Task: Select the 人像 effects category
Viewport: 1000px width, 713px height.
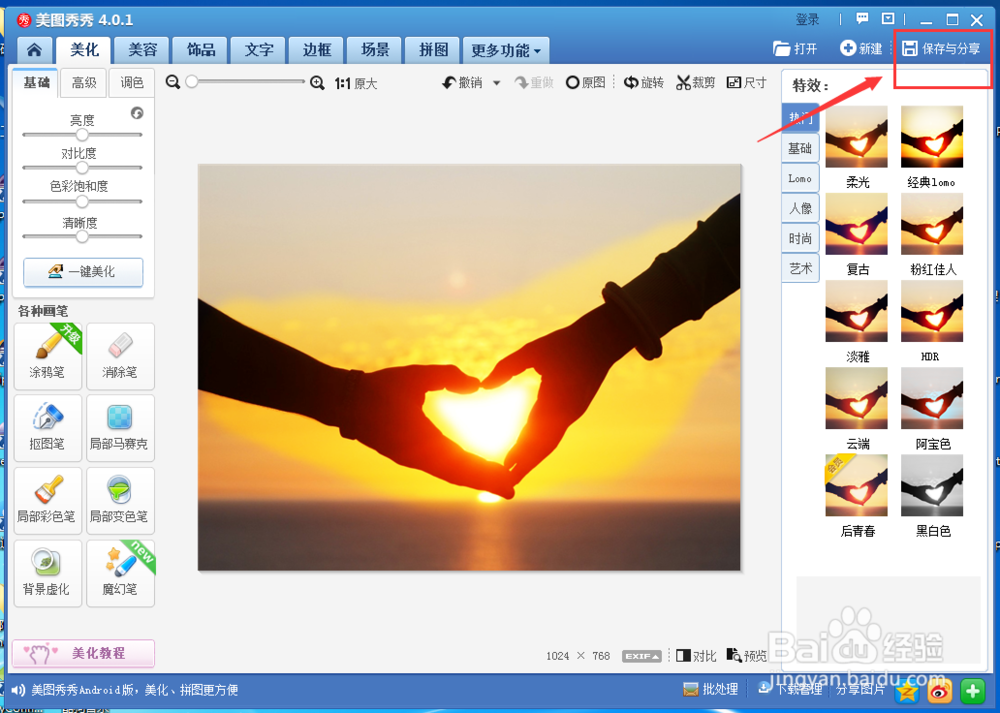Action: click(800, 209)
